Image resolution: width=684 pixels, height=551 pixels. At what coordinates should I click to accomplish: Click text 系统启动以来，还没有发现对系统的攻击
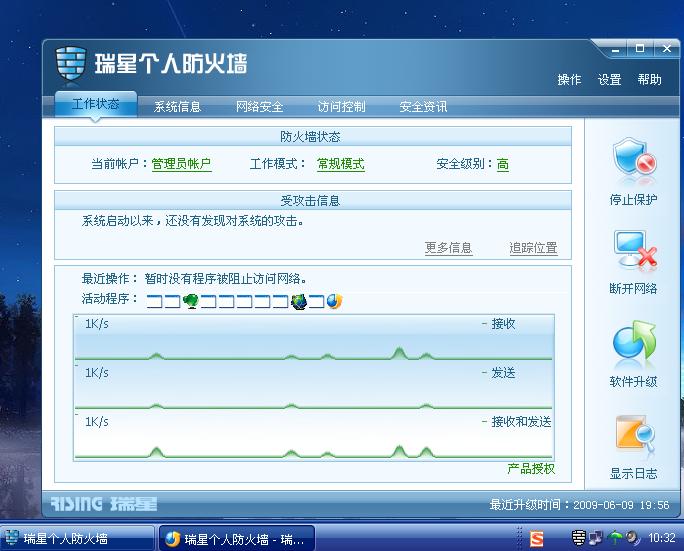point(192,221)
